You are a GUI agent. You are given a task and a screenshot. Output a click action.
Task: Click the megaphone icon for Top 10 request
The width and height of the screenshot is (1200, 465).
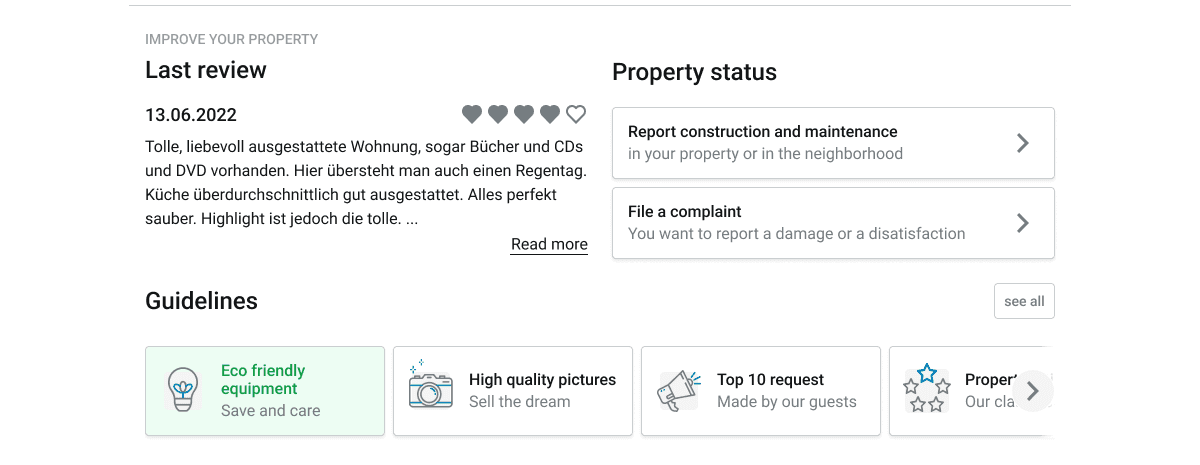(x=678, y=391)
